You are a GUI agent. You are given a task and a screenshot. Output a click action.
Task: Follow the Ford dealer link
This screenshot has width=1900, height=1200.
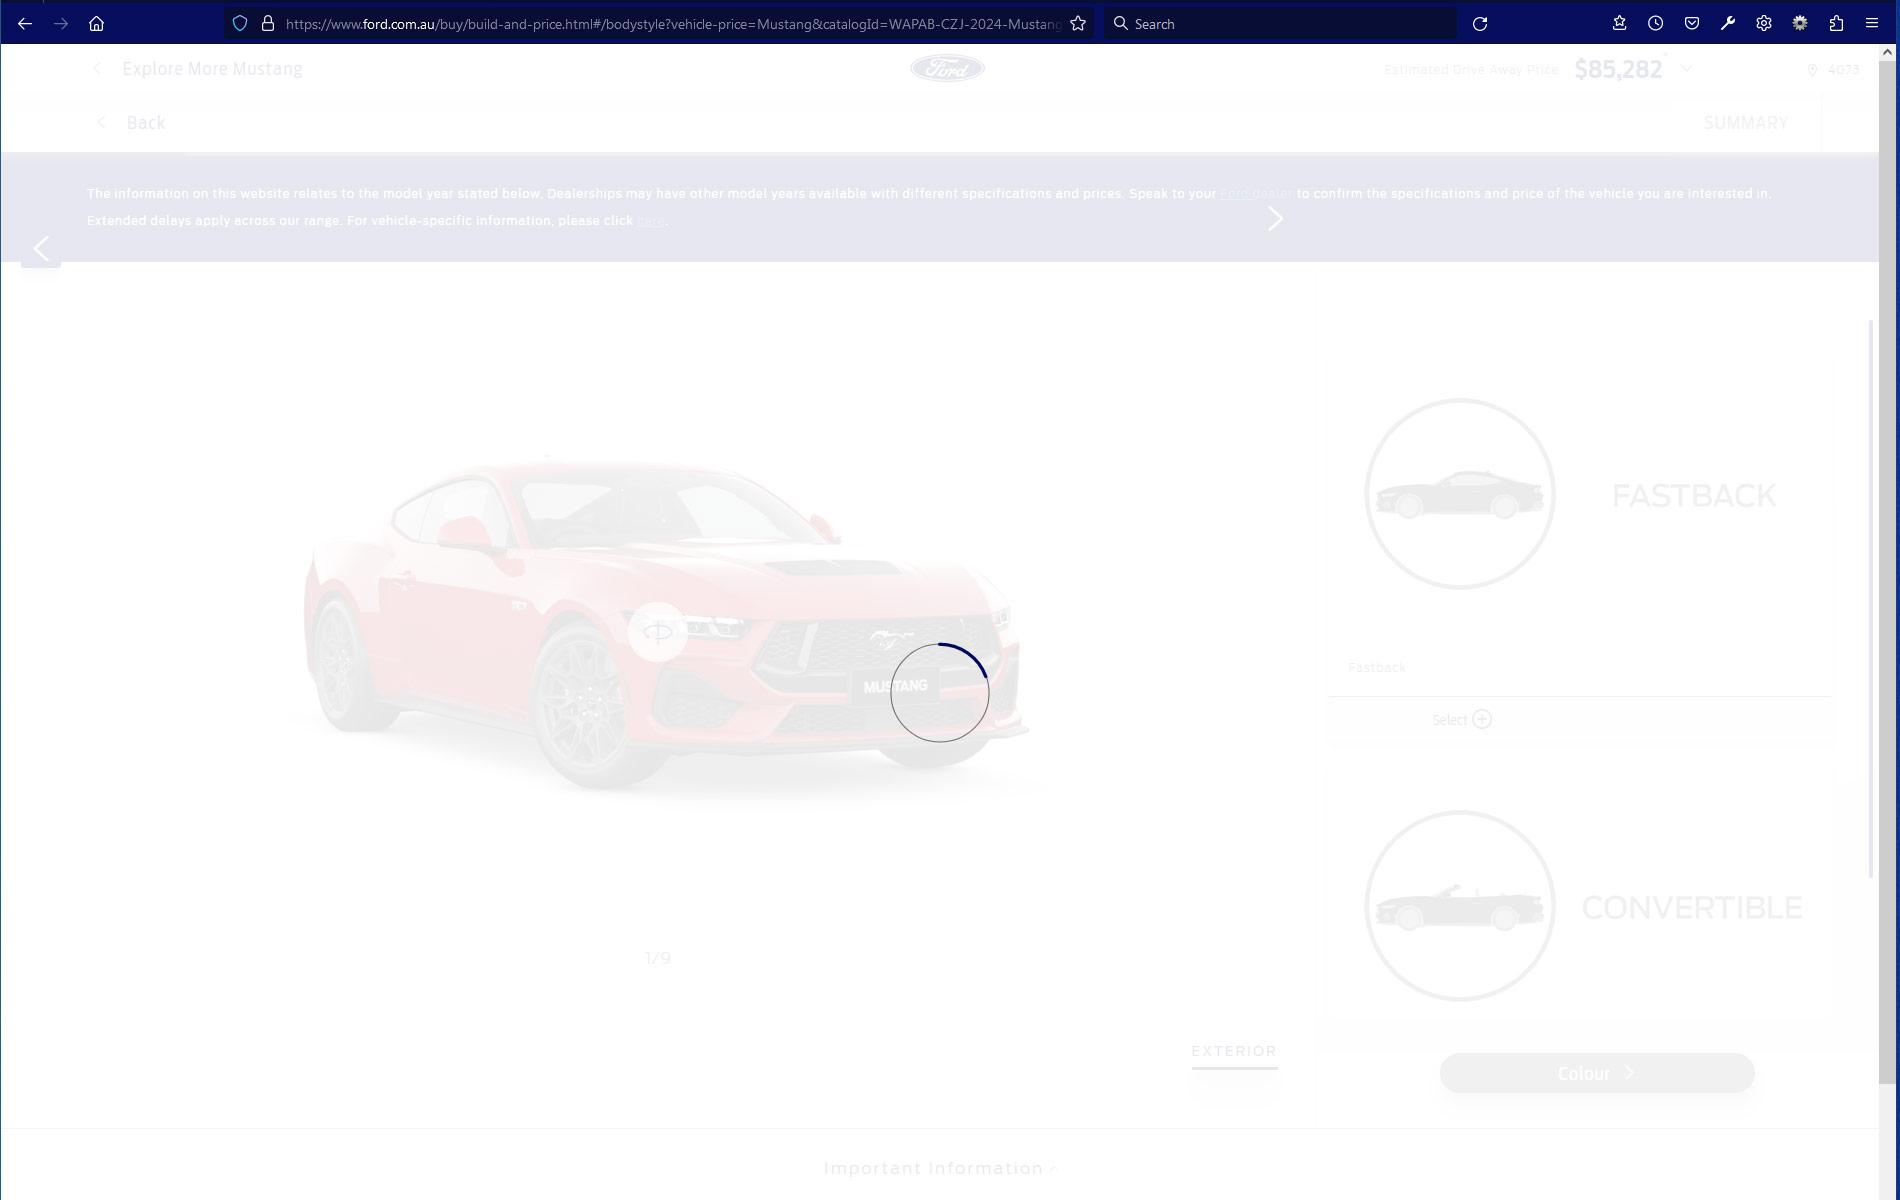(x=1256, y=193)
